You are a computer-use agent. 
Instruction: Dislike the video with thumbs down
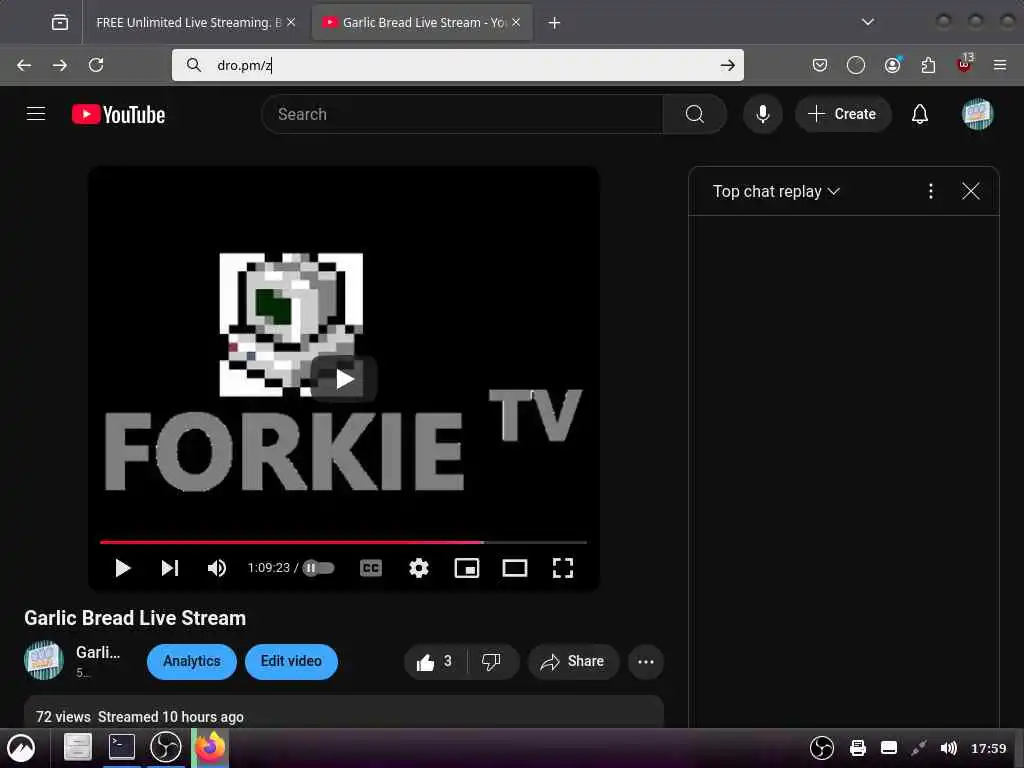(491, 662)
